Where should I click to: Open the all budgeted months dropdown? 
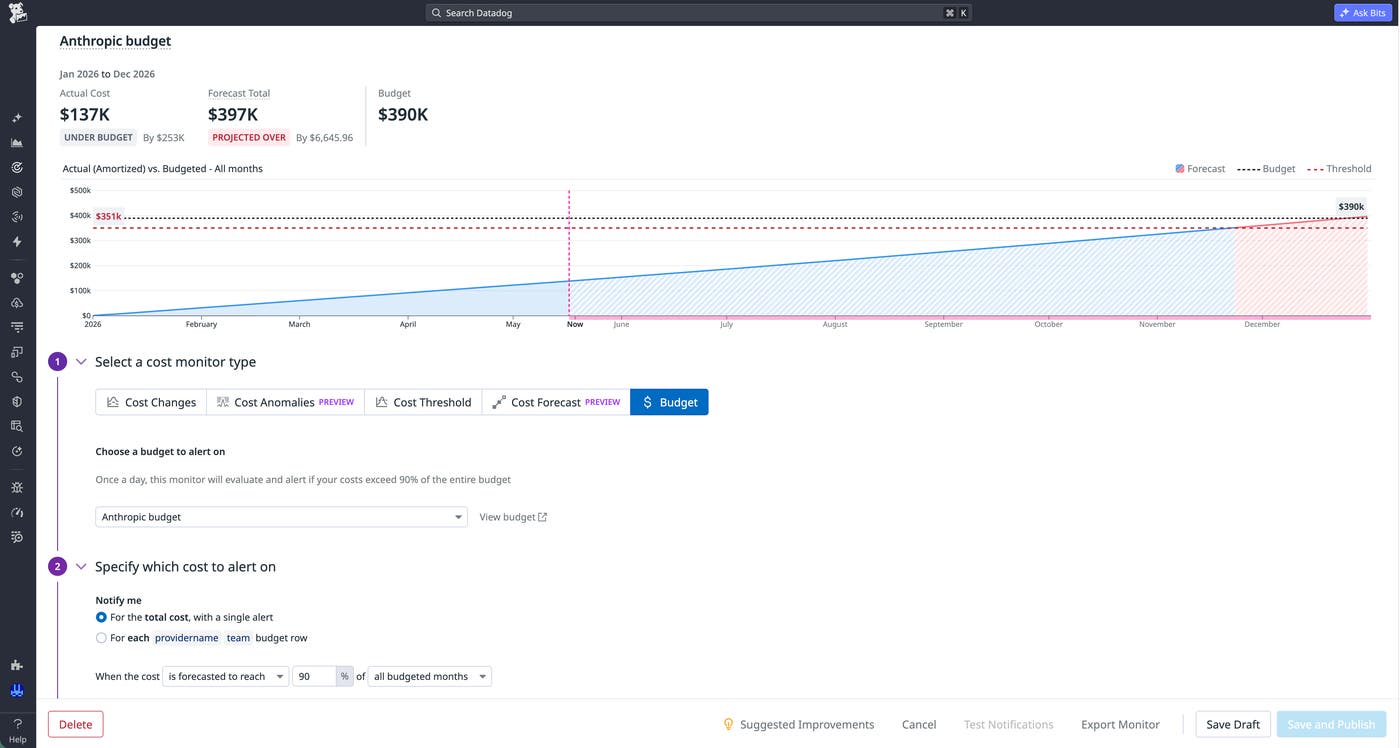430,677
